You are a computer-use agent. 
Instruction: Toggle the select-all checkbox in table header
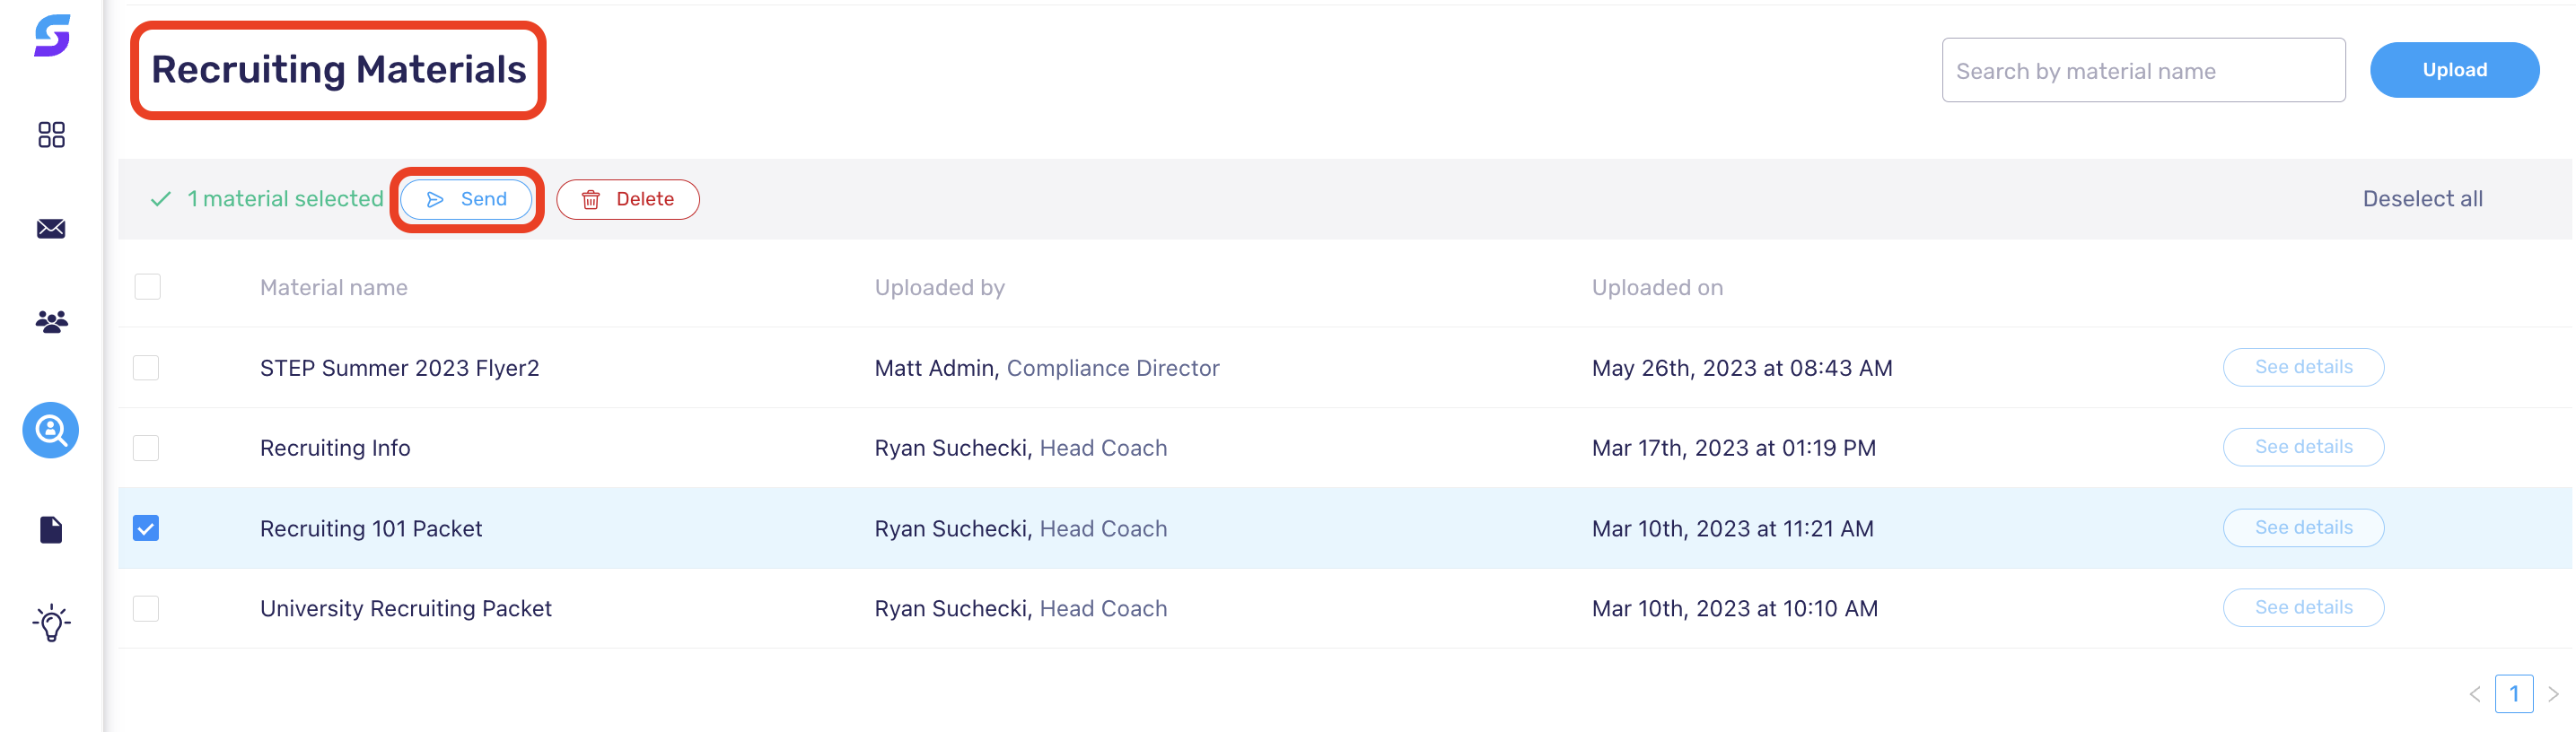(x=147, y=287)
